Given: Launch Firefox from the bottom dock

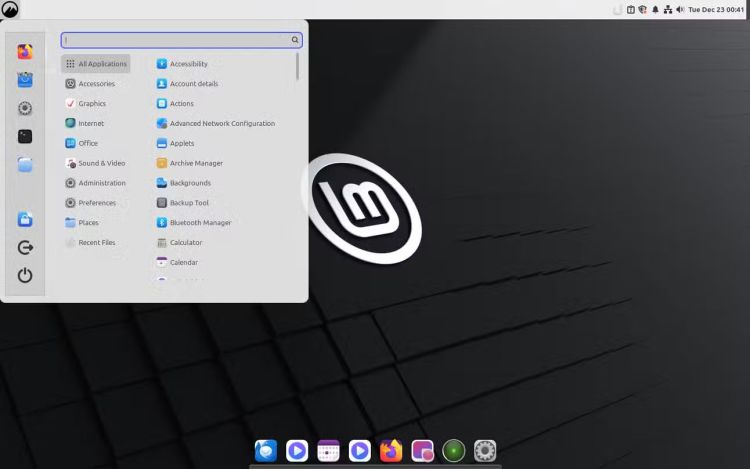Looking at the screenshot, I should [x=391, y=451].
